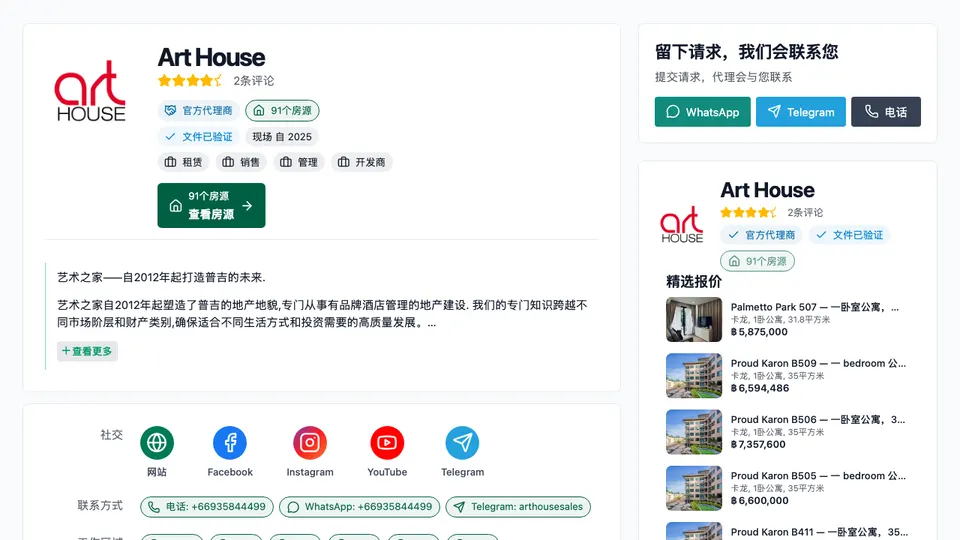Click the star rating in main card
This screenshot has width=960, height=540.
point(190,80)
